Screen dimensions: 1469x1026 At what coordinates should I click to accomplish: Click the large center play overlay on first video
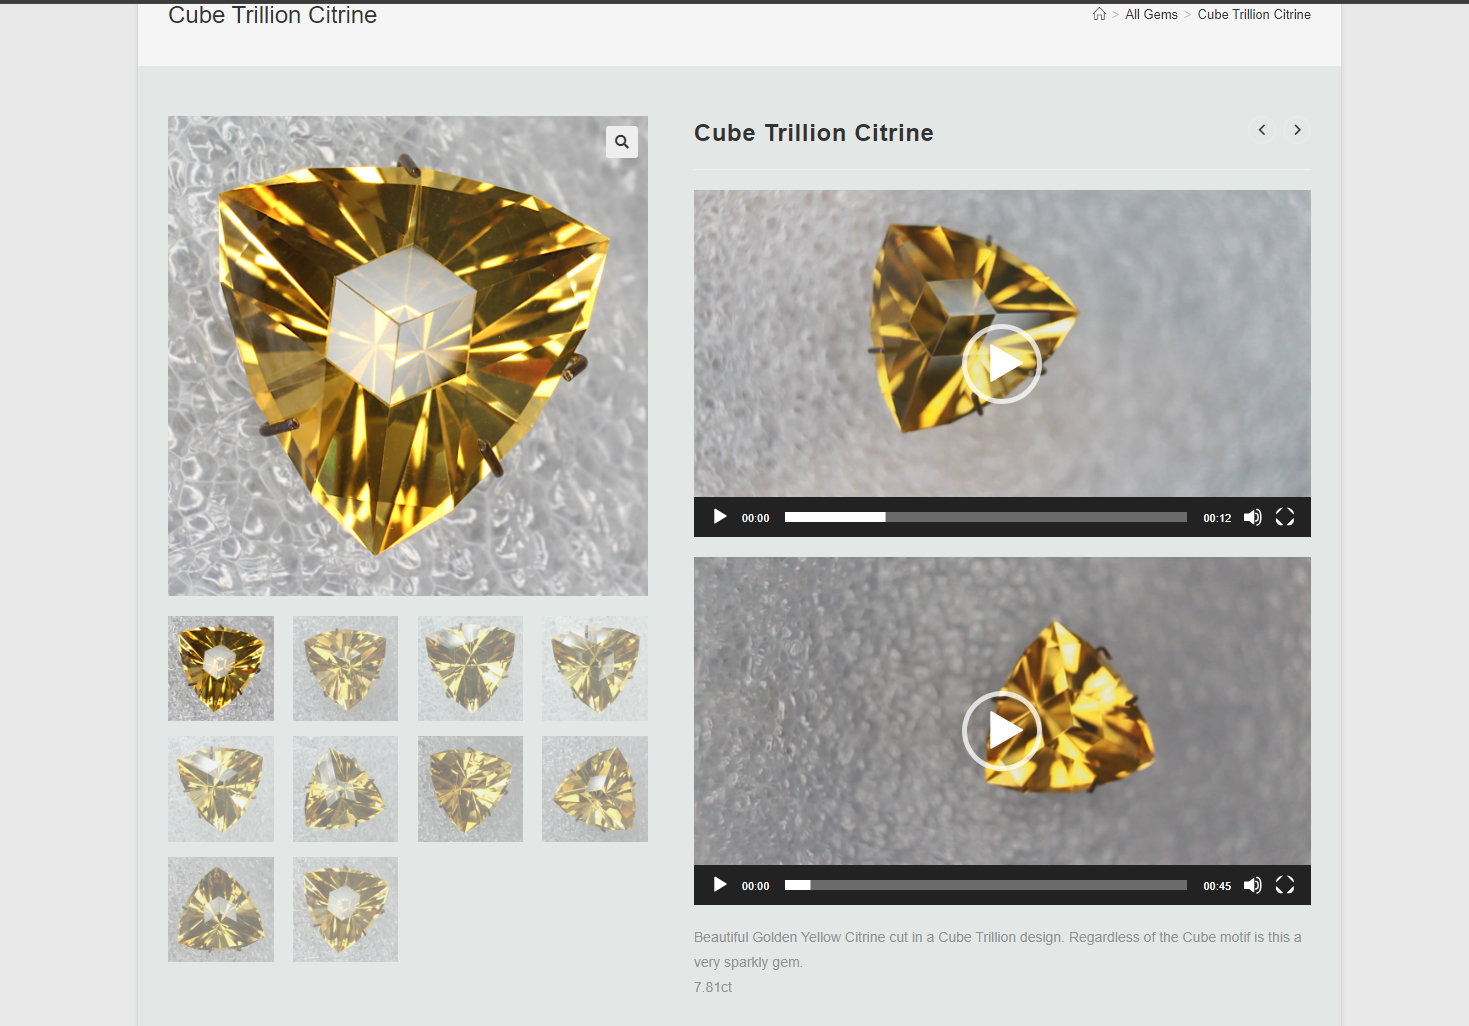pos(1002,364)
